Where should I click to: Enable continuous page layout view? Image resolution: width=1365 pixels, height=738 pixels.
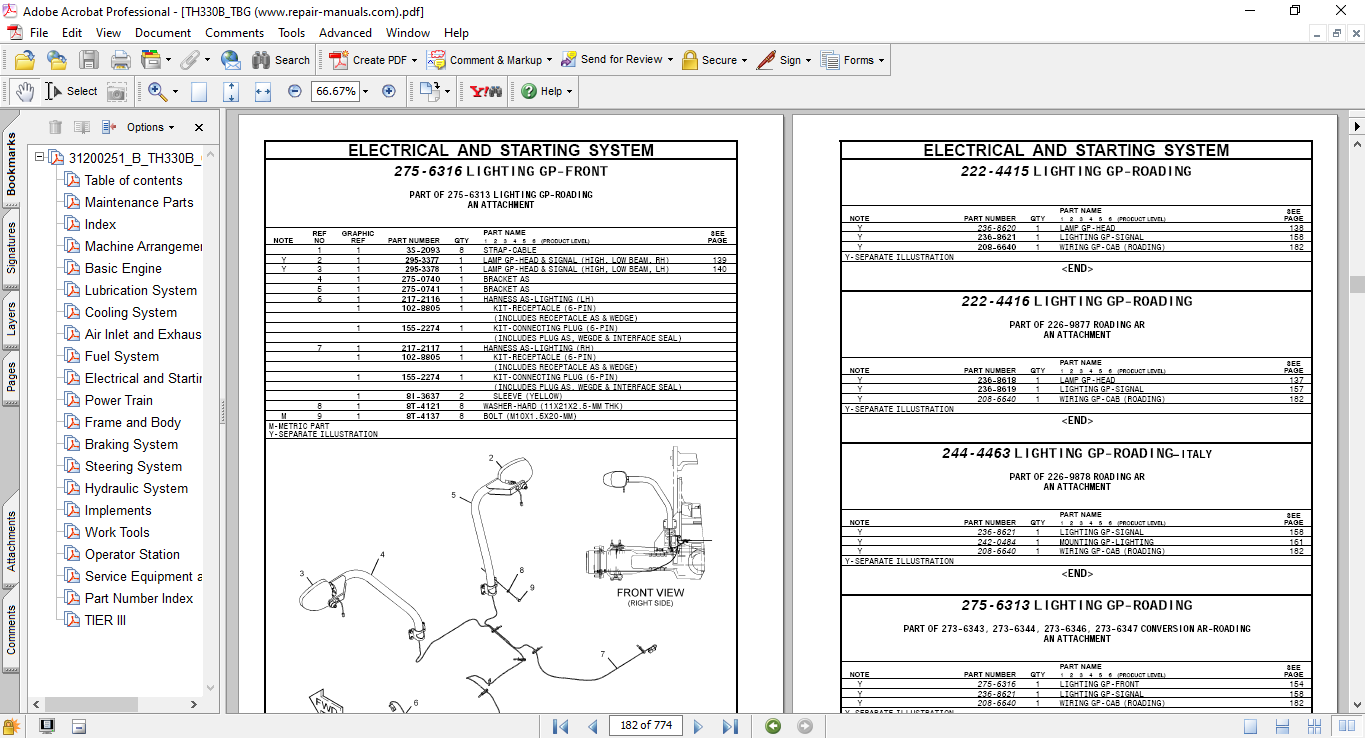click(x=1282, y=726)
